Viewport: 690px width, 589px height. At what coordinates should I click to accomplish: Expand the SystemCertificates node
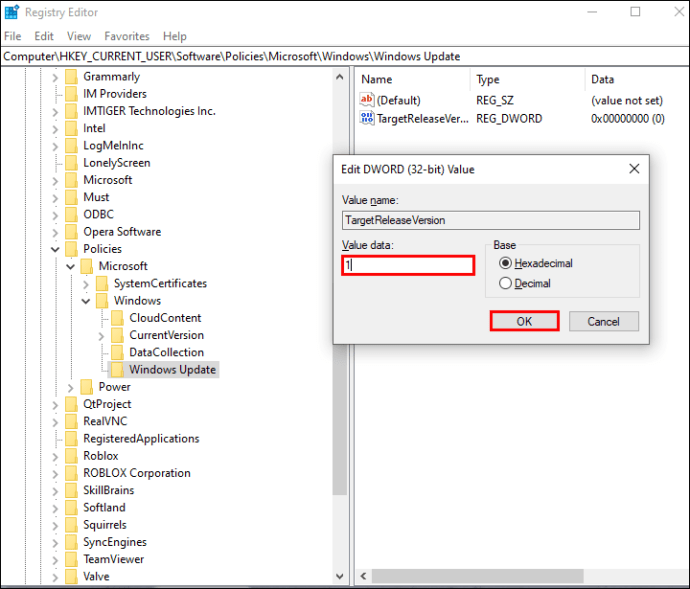86,284
